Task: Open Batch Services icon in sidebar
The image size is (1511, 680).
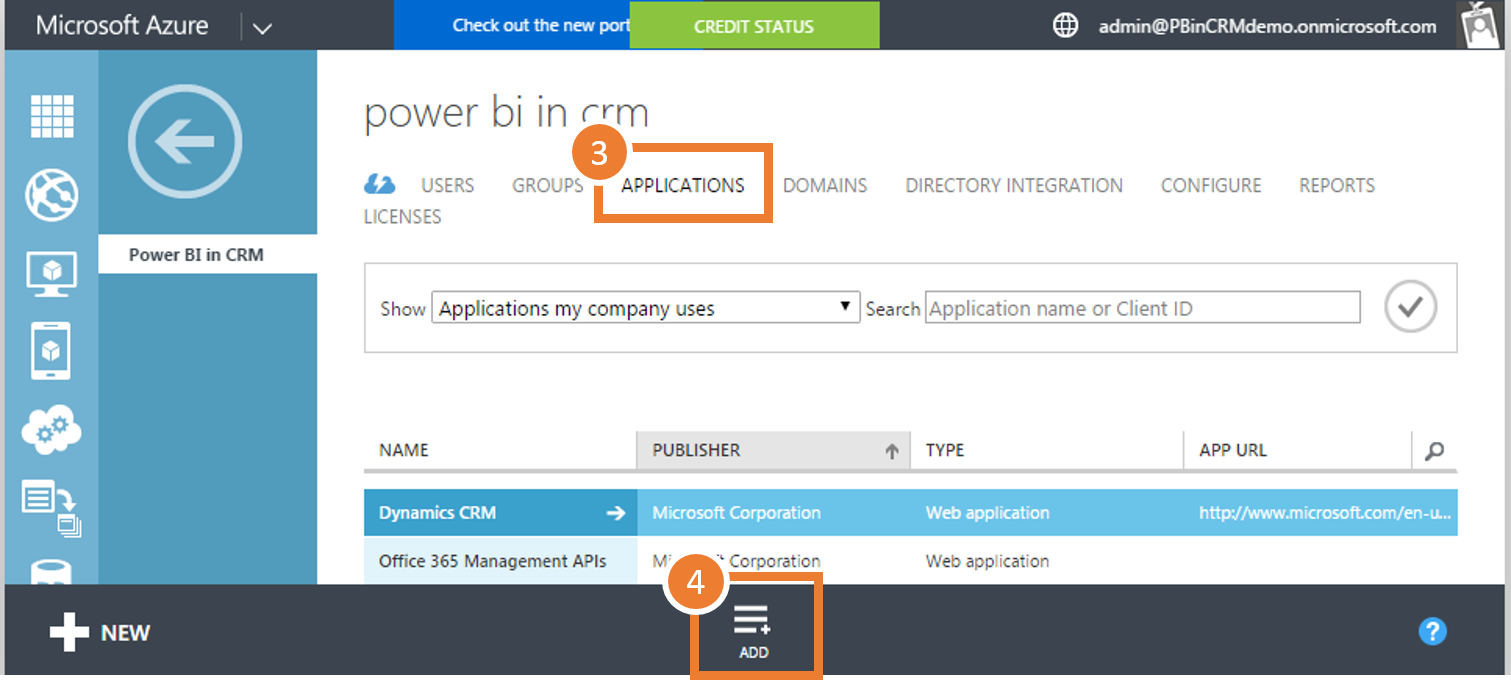Action: pyautogui.click(x=52, y=508)
